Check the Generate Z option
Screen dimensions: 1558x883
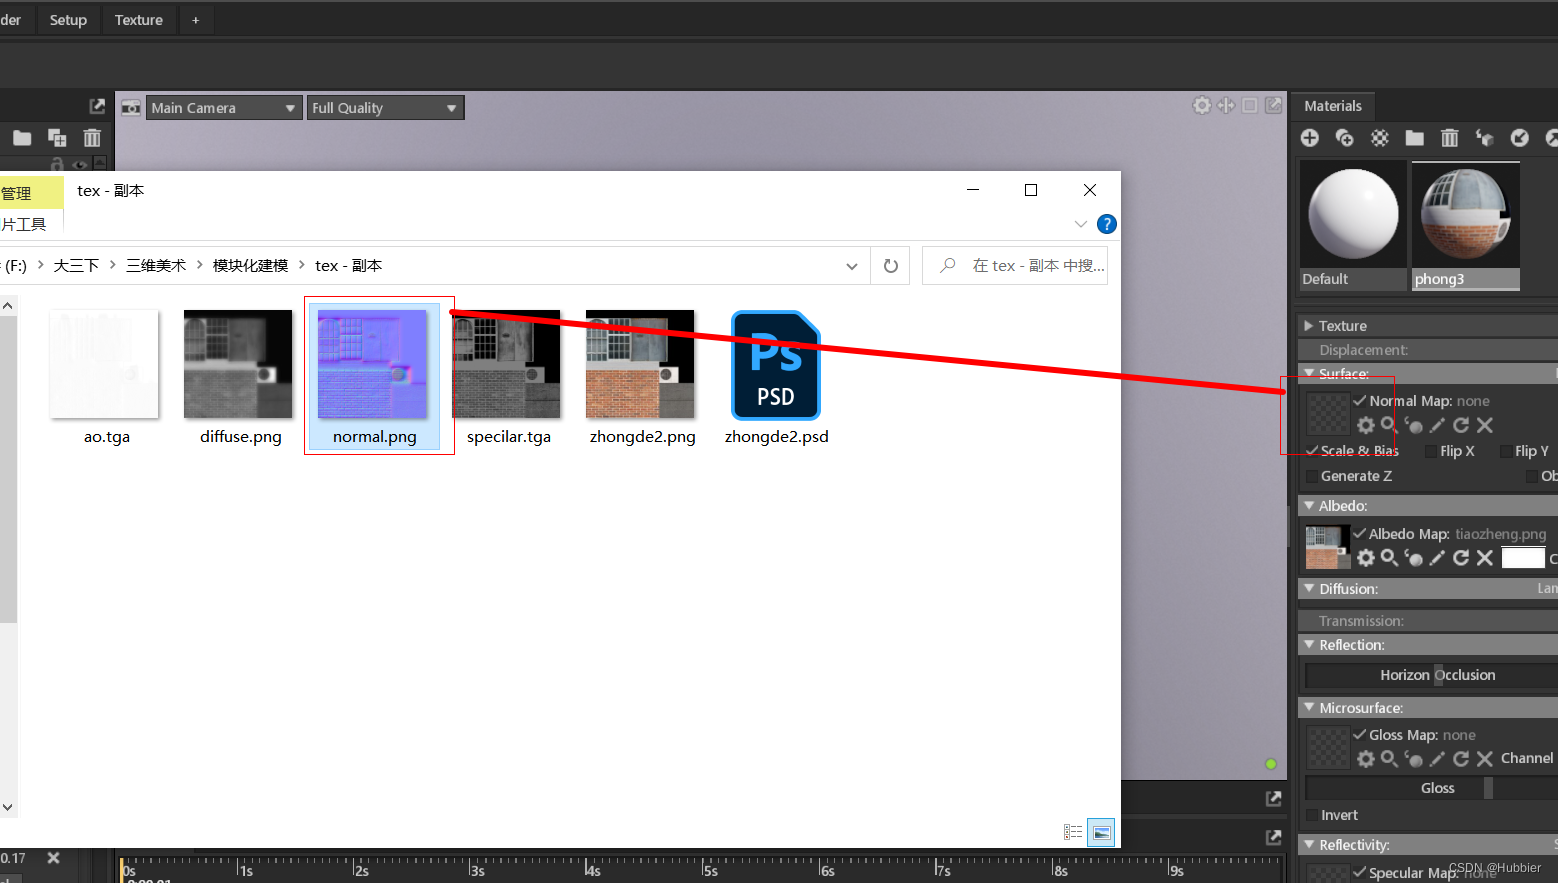[x=1311, y=476]
